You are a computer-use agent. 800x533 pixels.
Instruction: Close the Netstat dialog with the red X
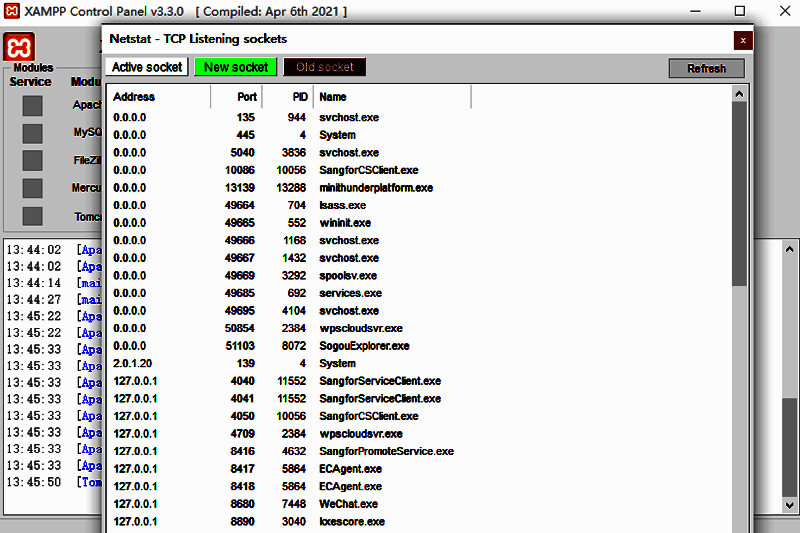tap(743, 40)
